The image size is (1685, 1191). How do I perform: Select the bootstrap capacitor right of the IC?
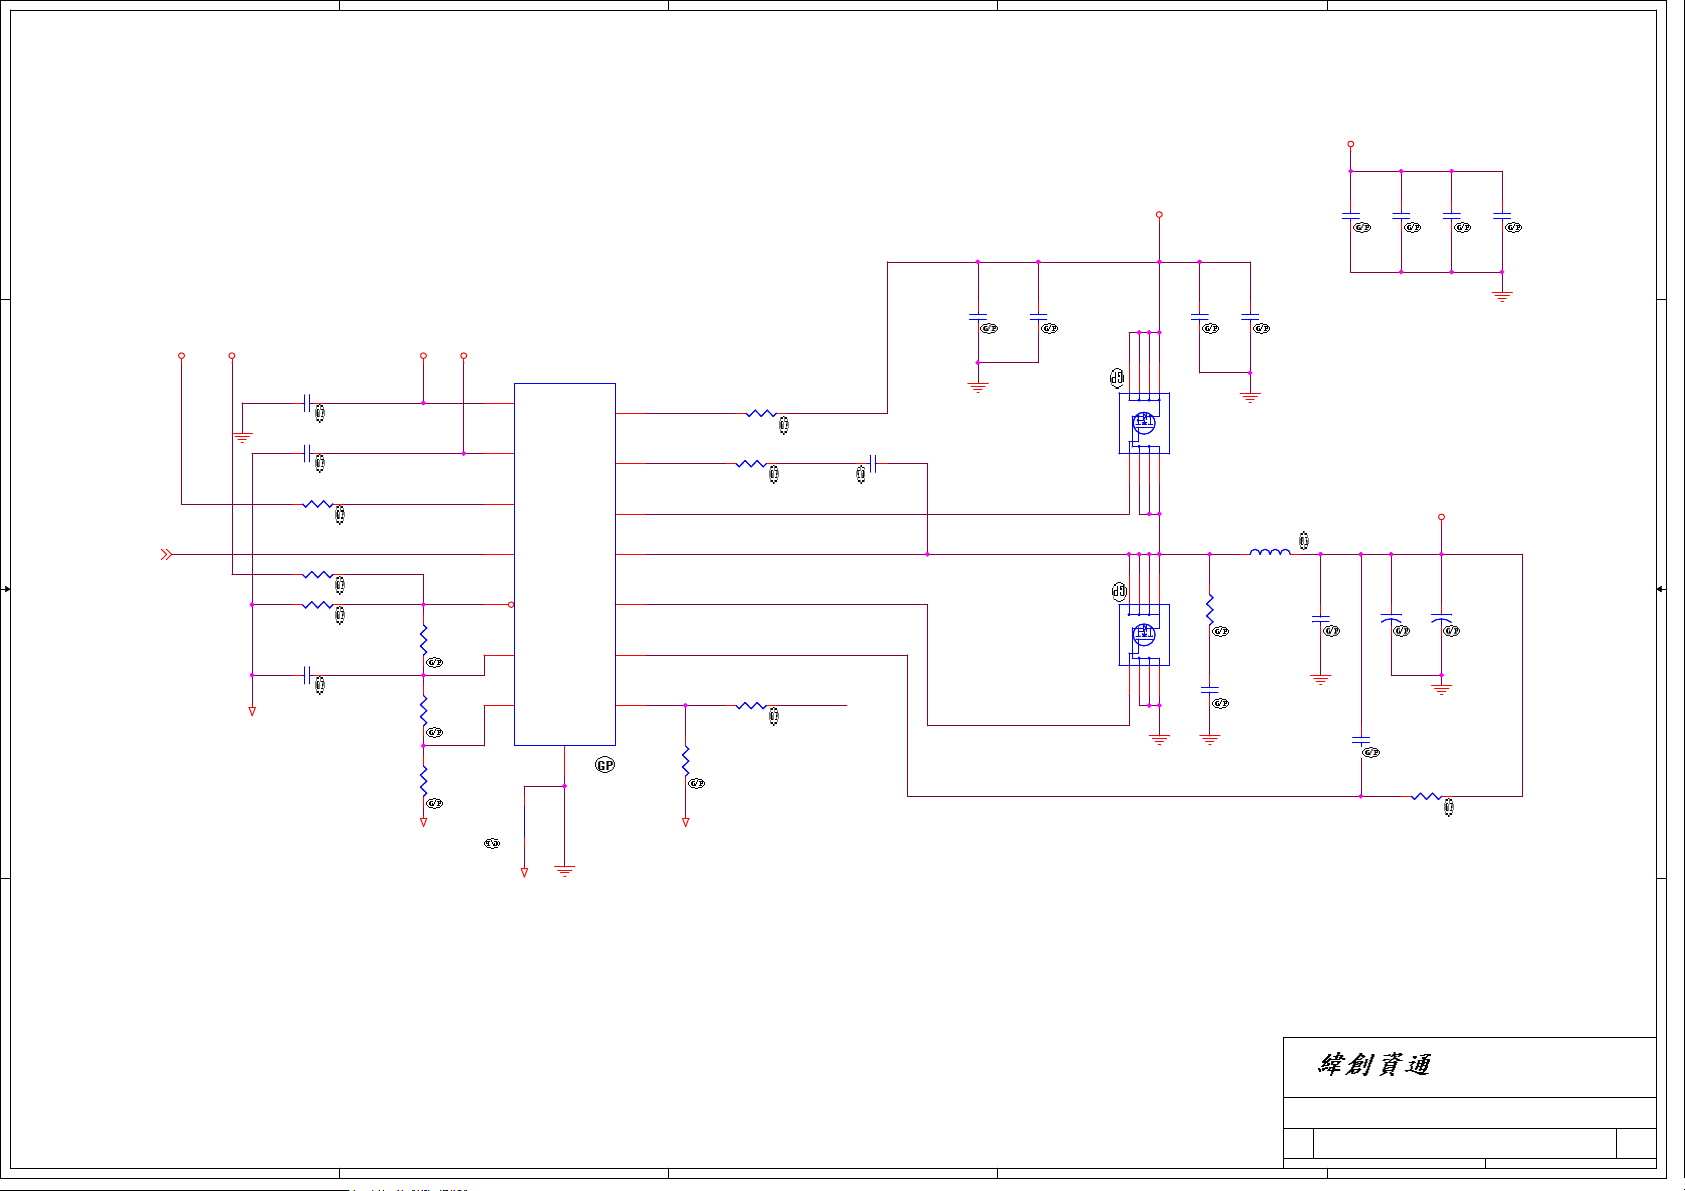pos(873,463)
